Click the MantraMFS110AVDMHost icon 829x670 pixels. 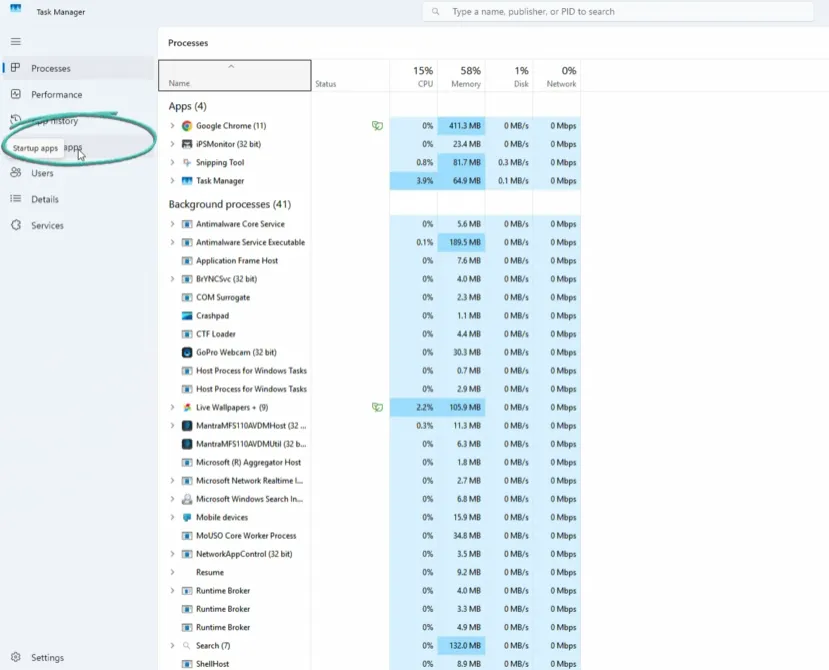click(x=187, y=426)
